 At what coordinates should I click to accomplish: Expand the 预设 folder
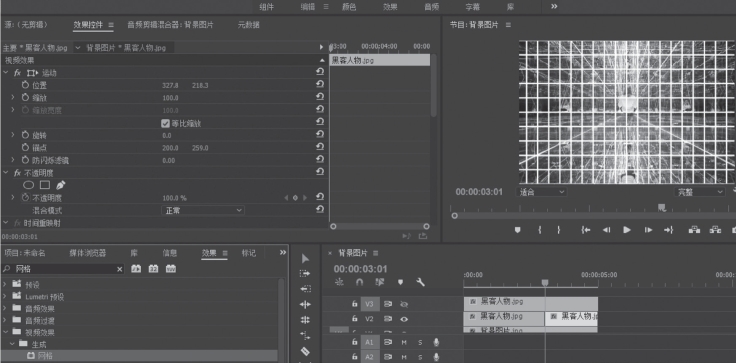click(5, 285)
